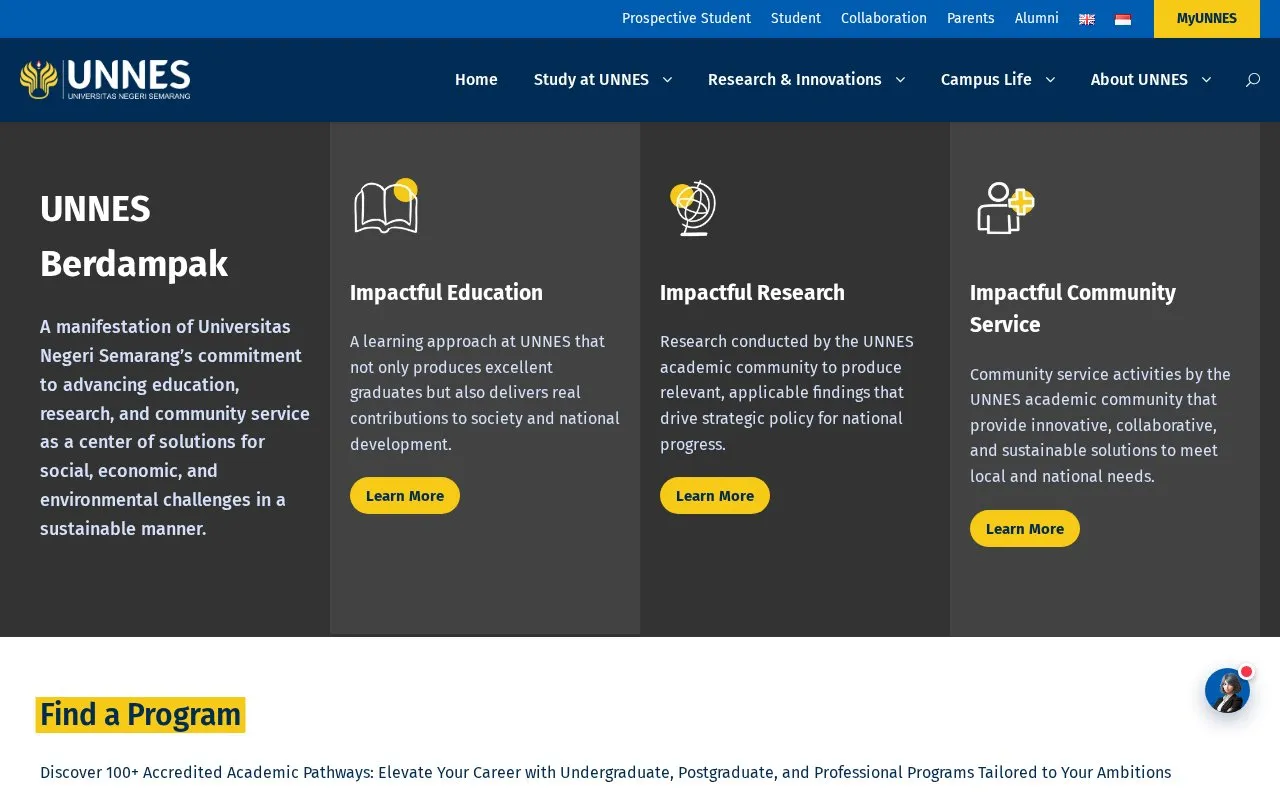Viewport: 1280px width, 800px height.
Task: Click the Impactful Community Service heading
Action: (x=1073, y=309)
